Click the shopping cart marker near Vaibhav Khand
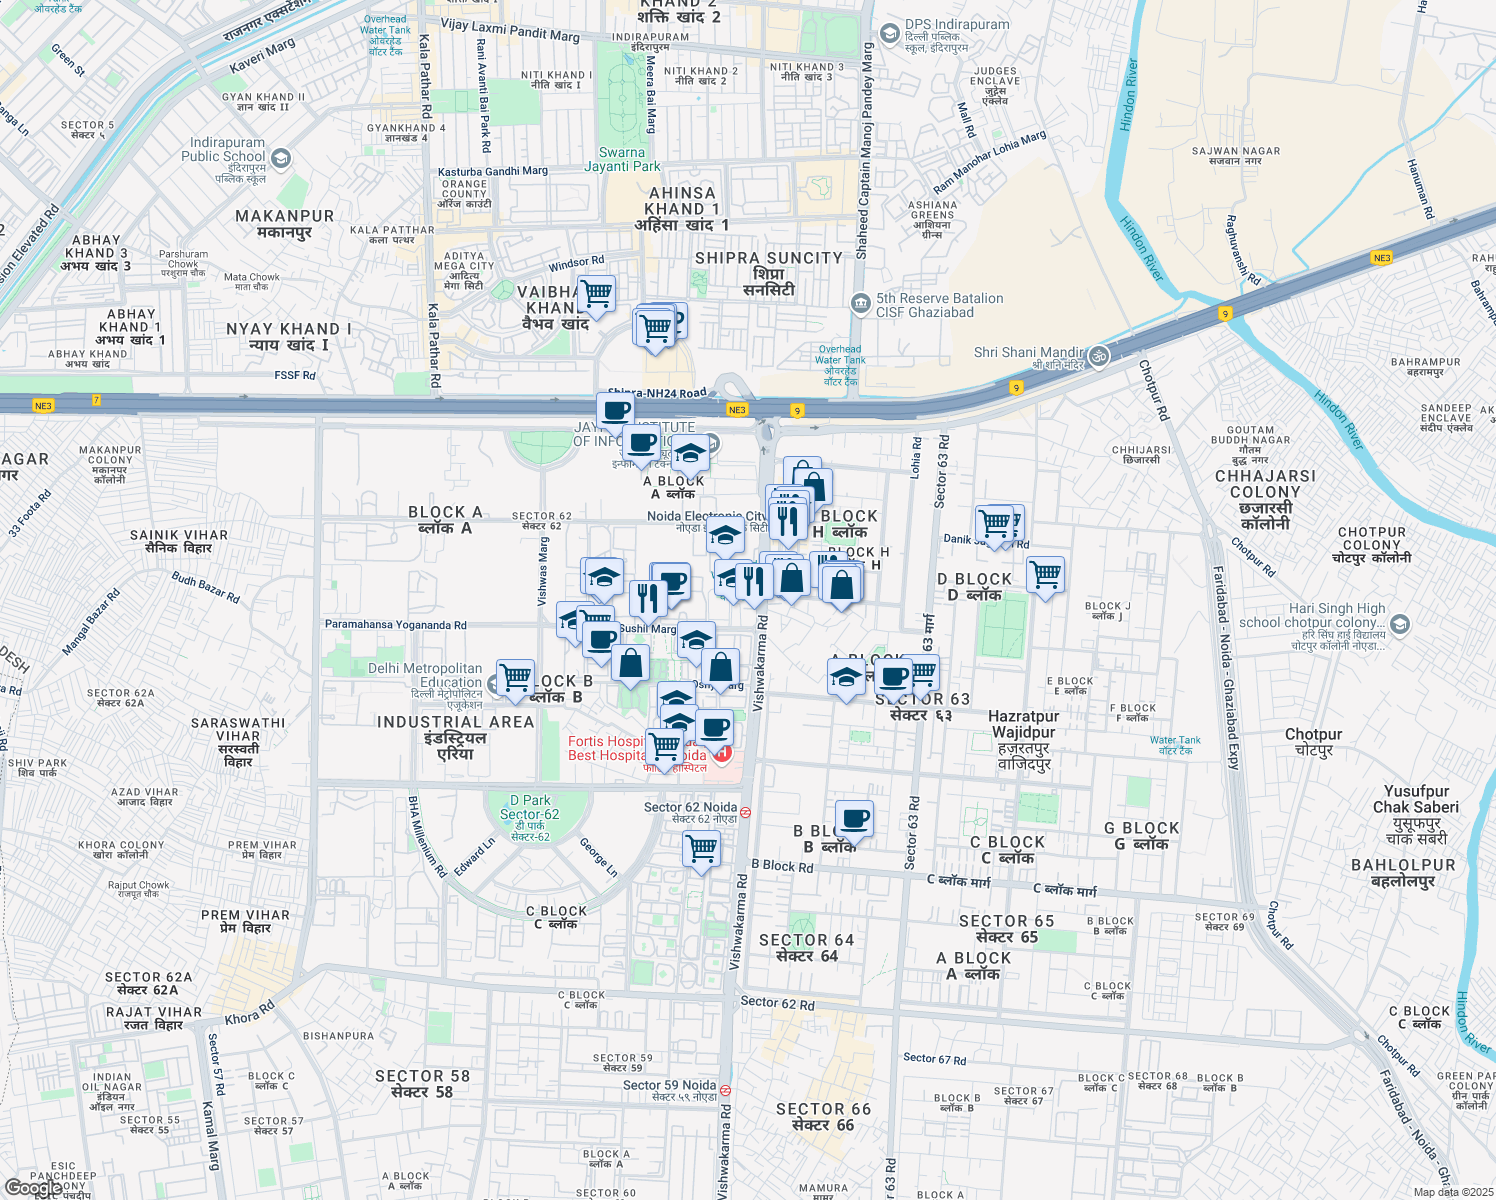Image resolution: width=1496 pixels, height=1200 pixels. (x=597, y=295)
